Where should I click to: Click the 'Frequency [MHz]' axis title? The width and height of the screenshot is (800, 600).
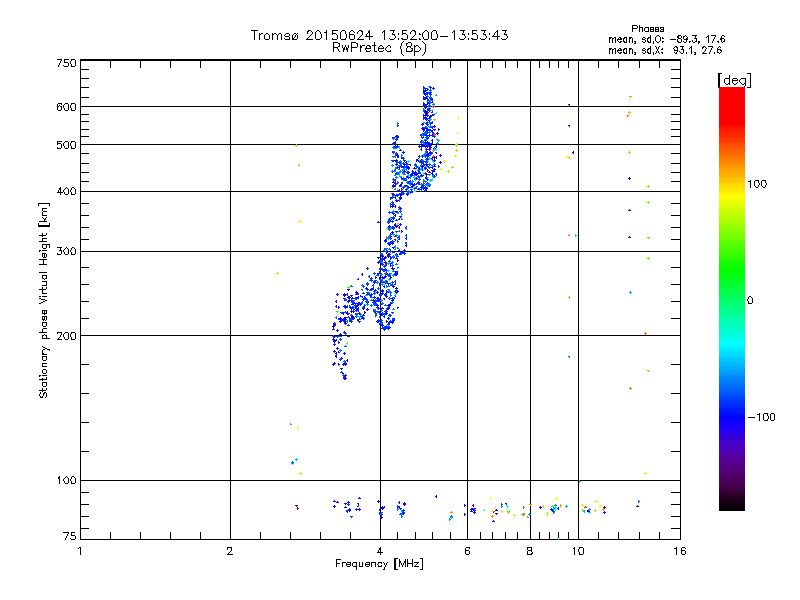(x=379, y=564)
